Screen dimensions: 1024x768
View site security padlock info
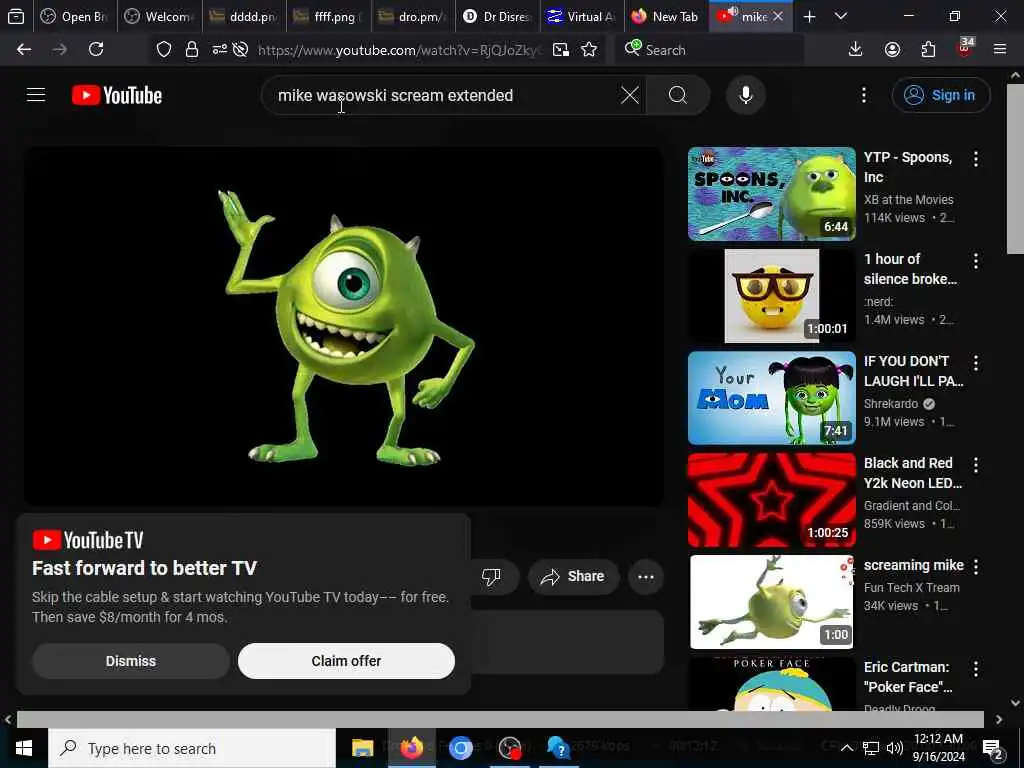point(191,50)
